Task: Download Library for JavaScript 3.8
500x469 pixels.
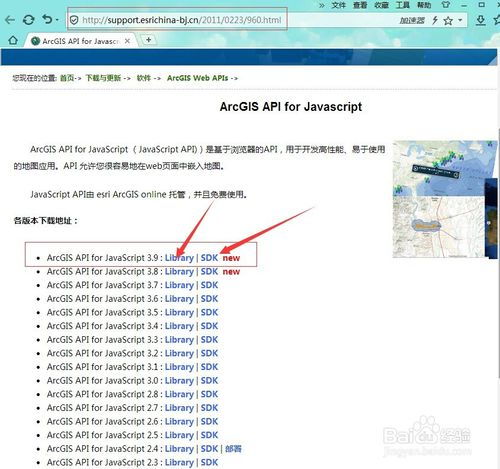Action: tap(179, 272)
